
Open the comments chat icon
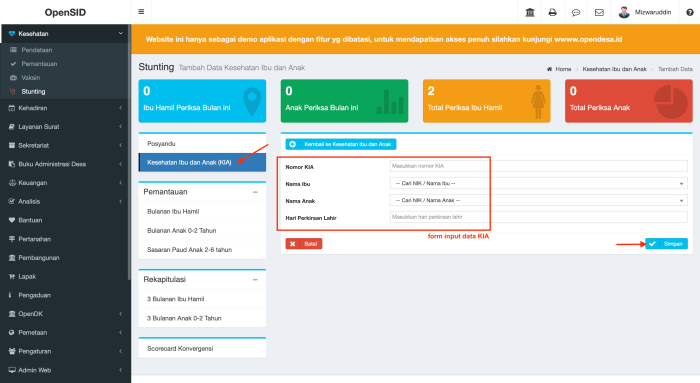576,12
